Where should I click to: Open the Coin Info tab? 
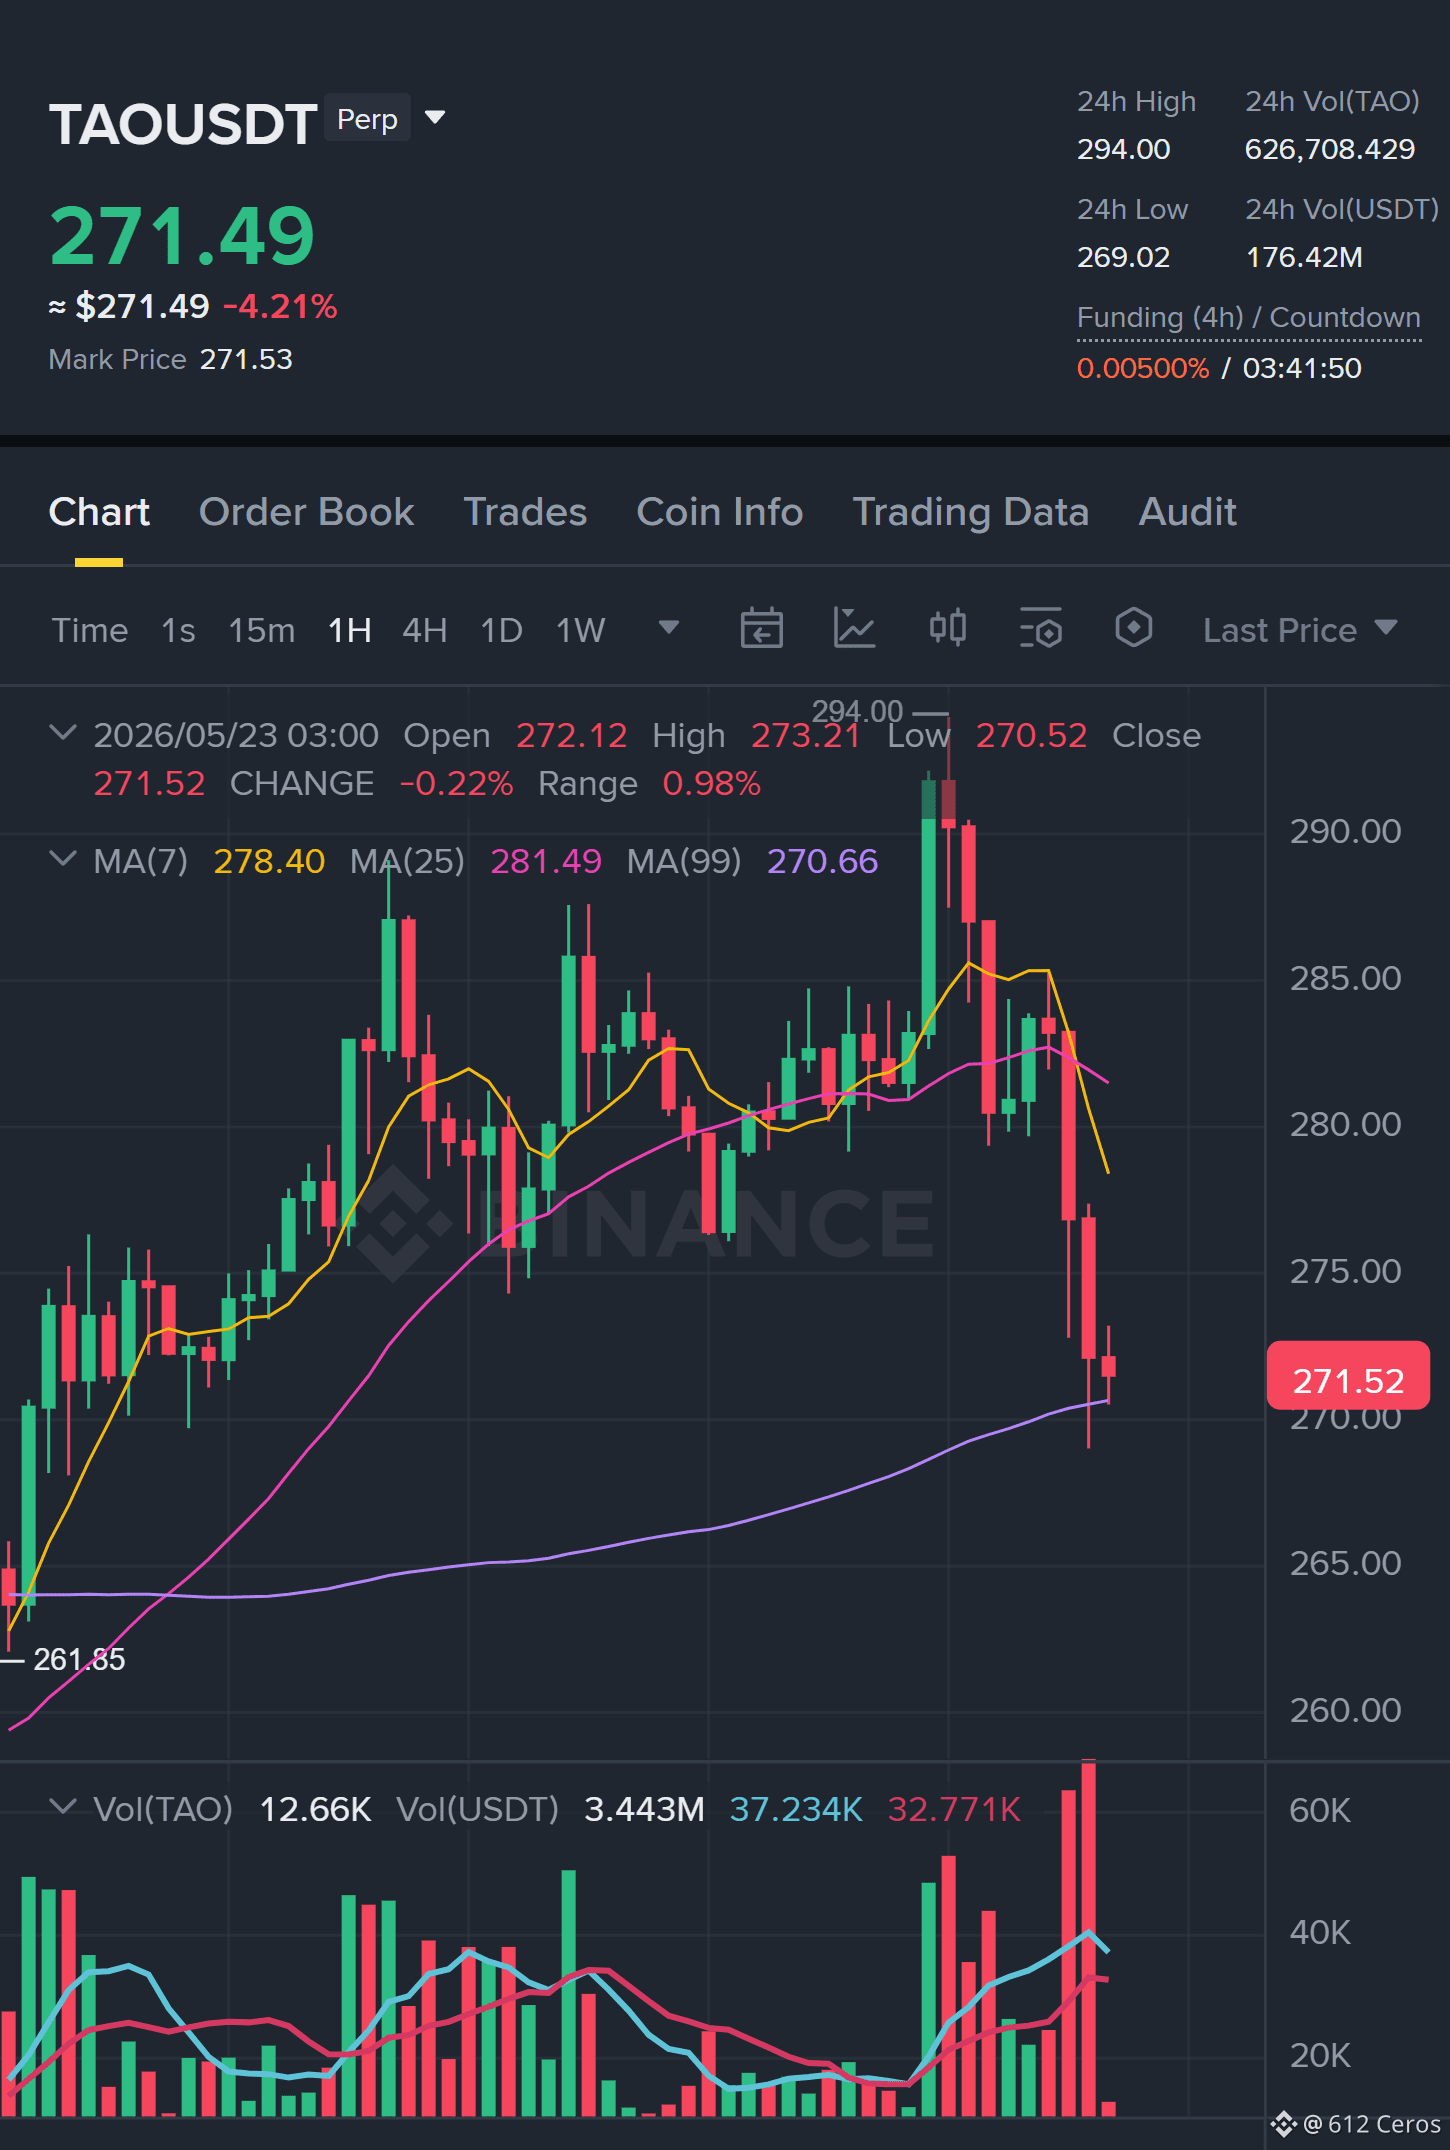[719, 512]
